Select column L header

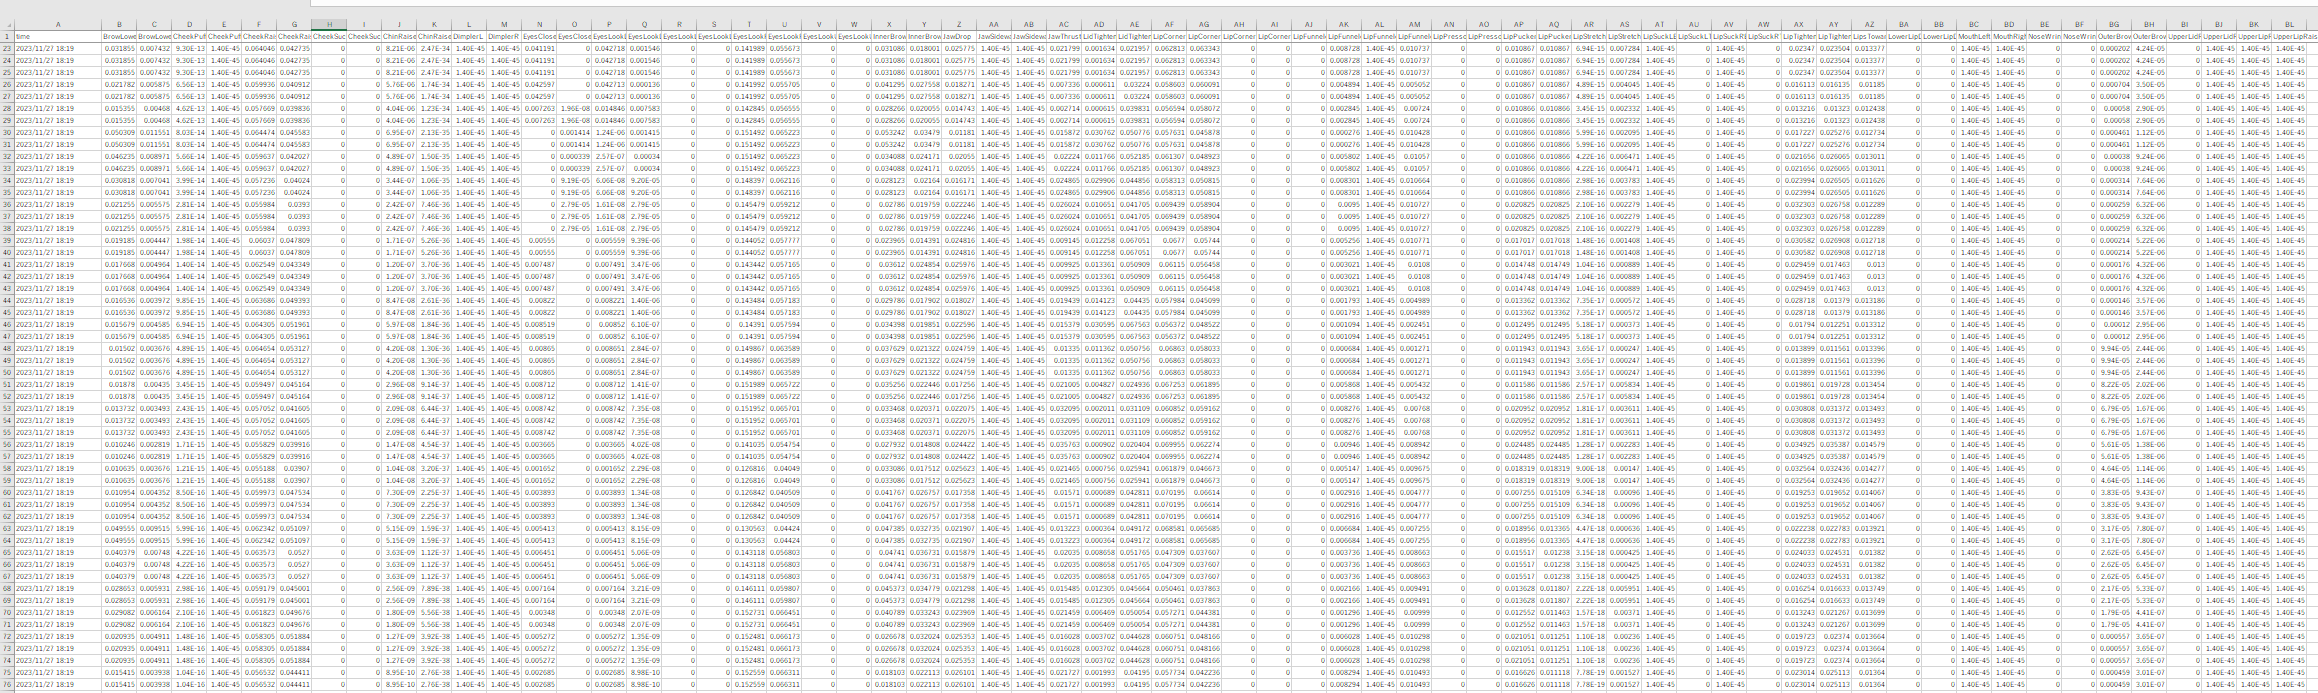[469, 24]
